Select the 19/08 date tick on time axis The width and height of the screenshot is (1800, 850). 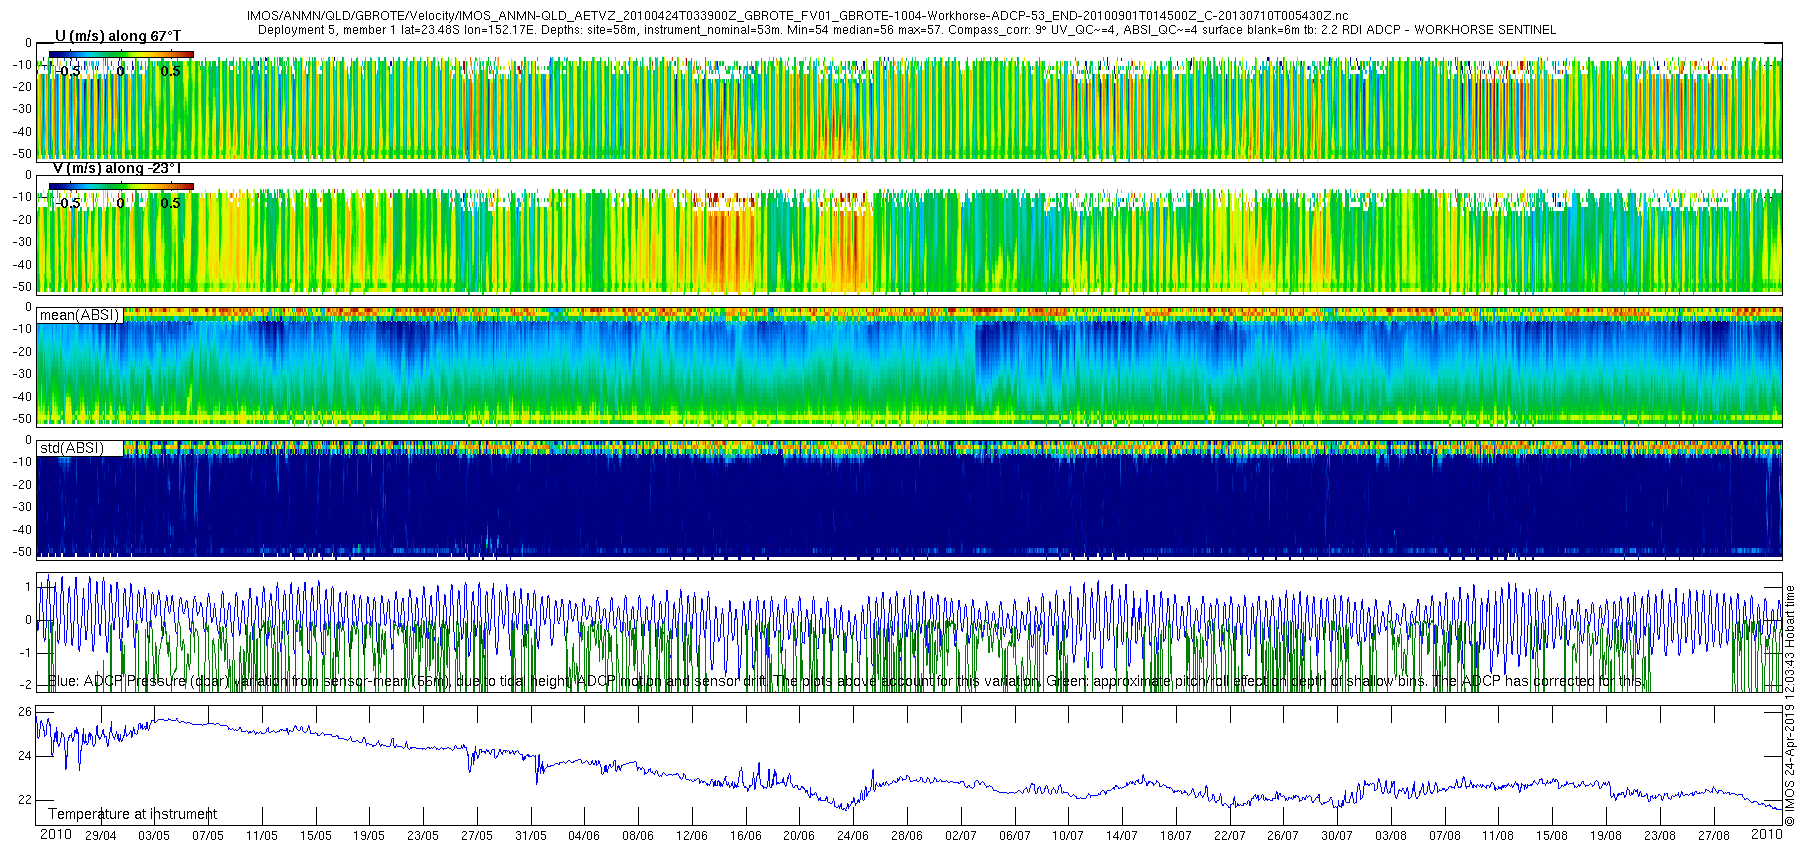(x=1606, y=836)
